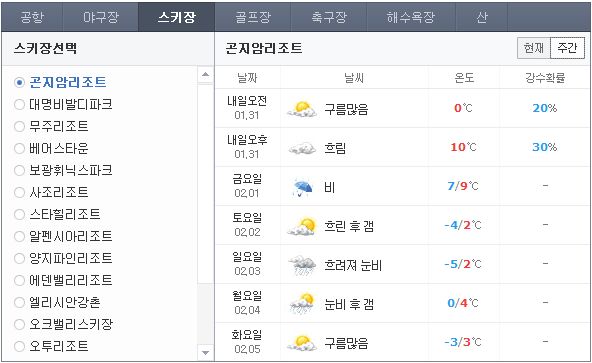The width and height of the screenshot is (592, 363).
Task: Click the resort list scroll-up arrow
Action: 205,74
